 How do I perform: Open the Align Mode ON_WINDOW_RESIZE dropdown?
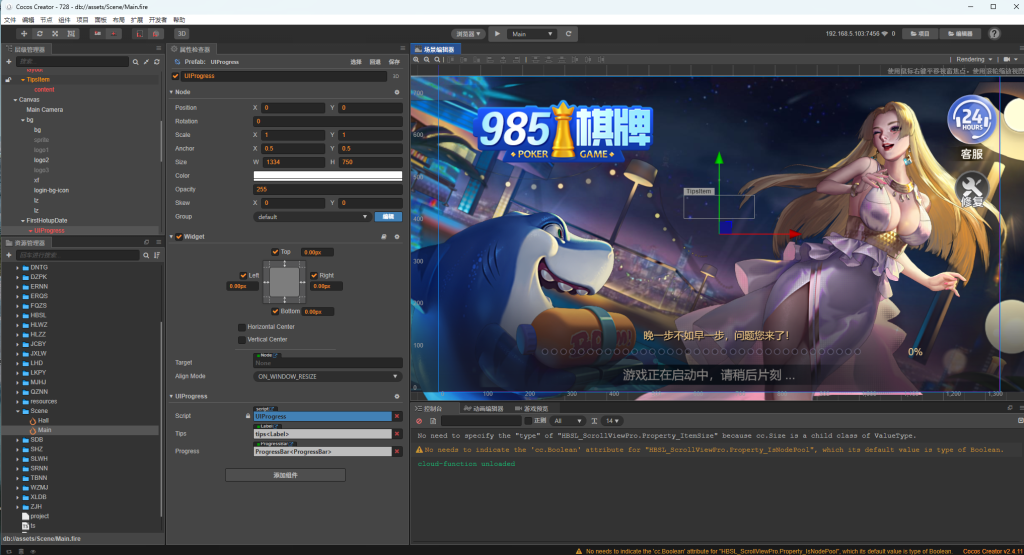point(327,377)
